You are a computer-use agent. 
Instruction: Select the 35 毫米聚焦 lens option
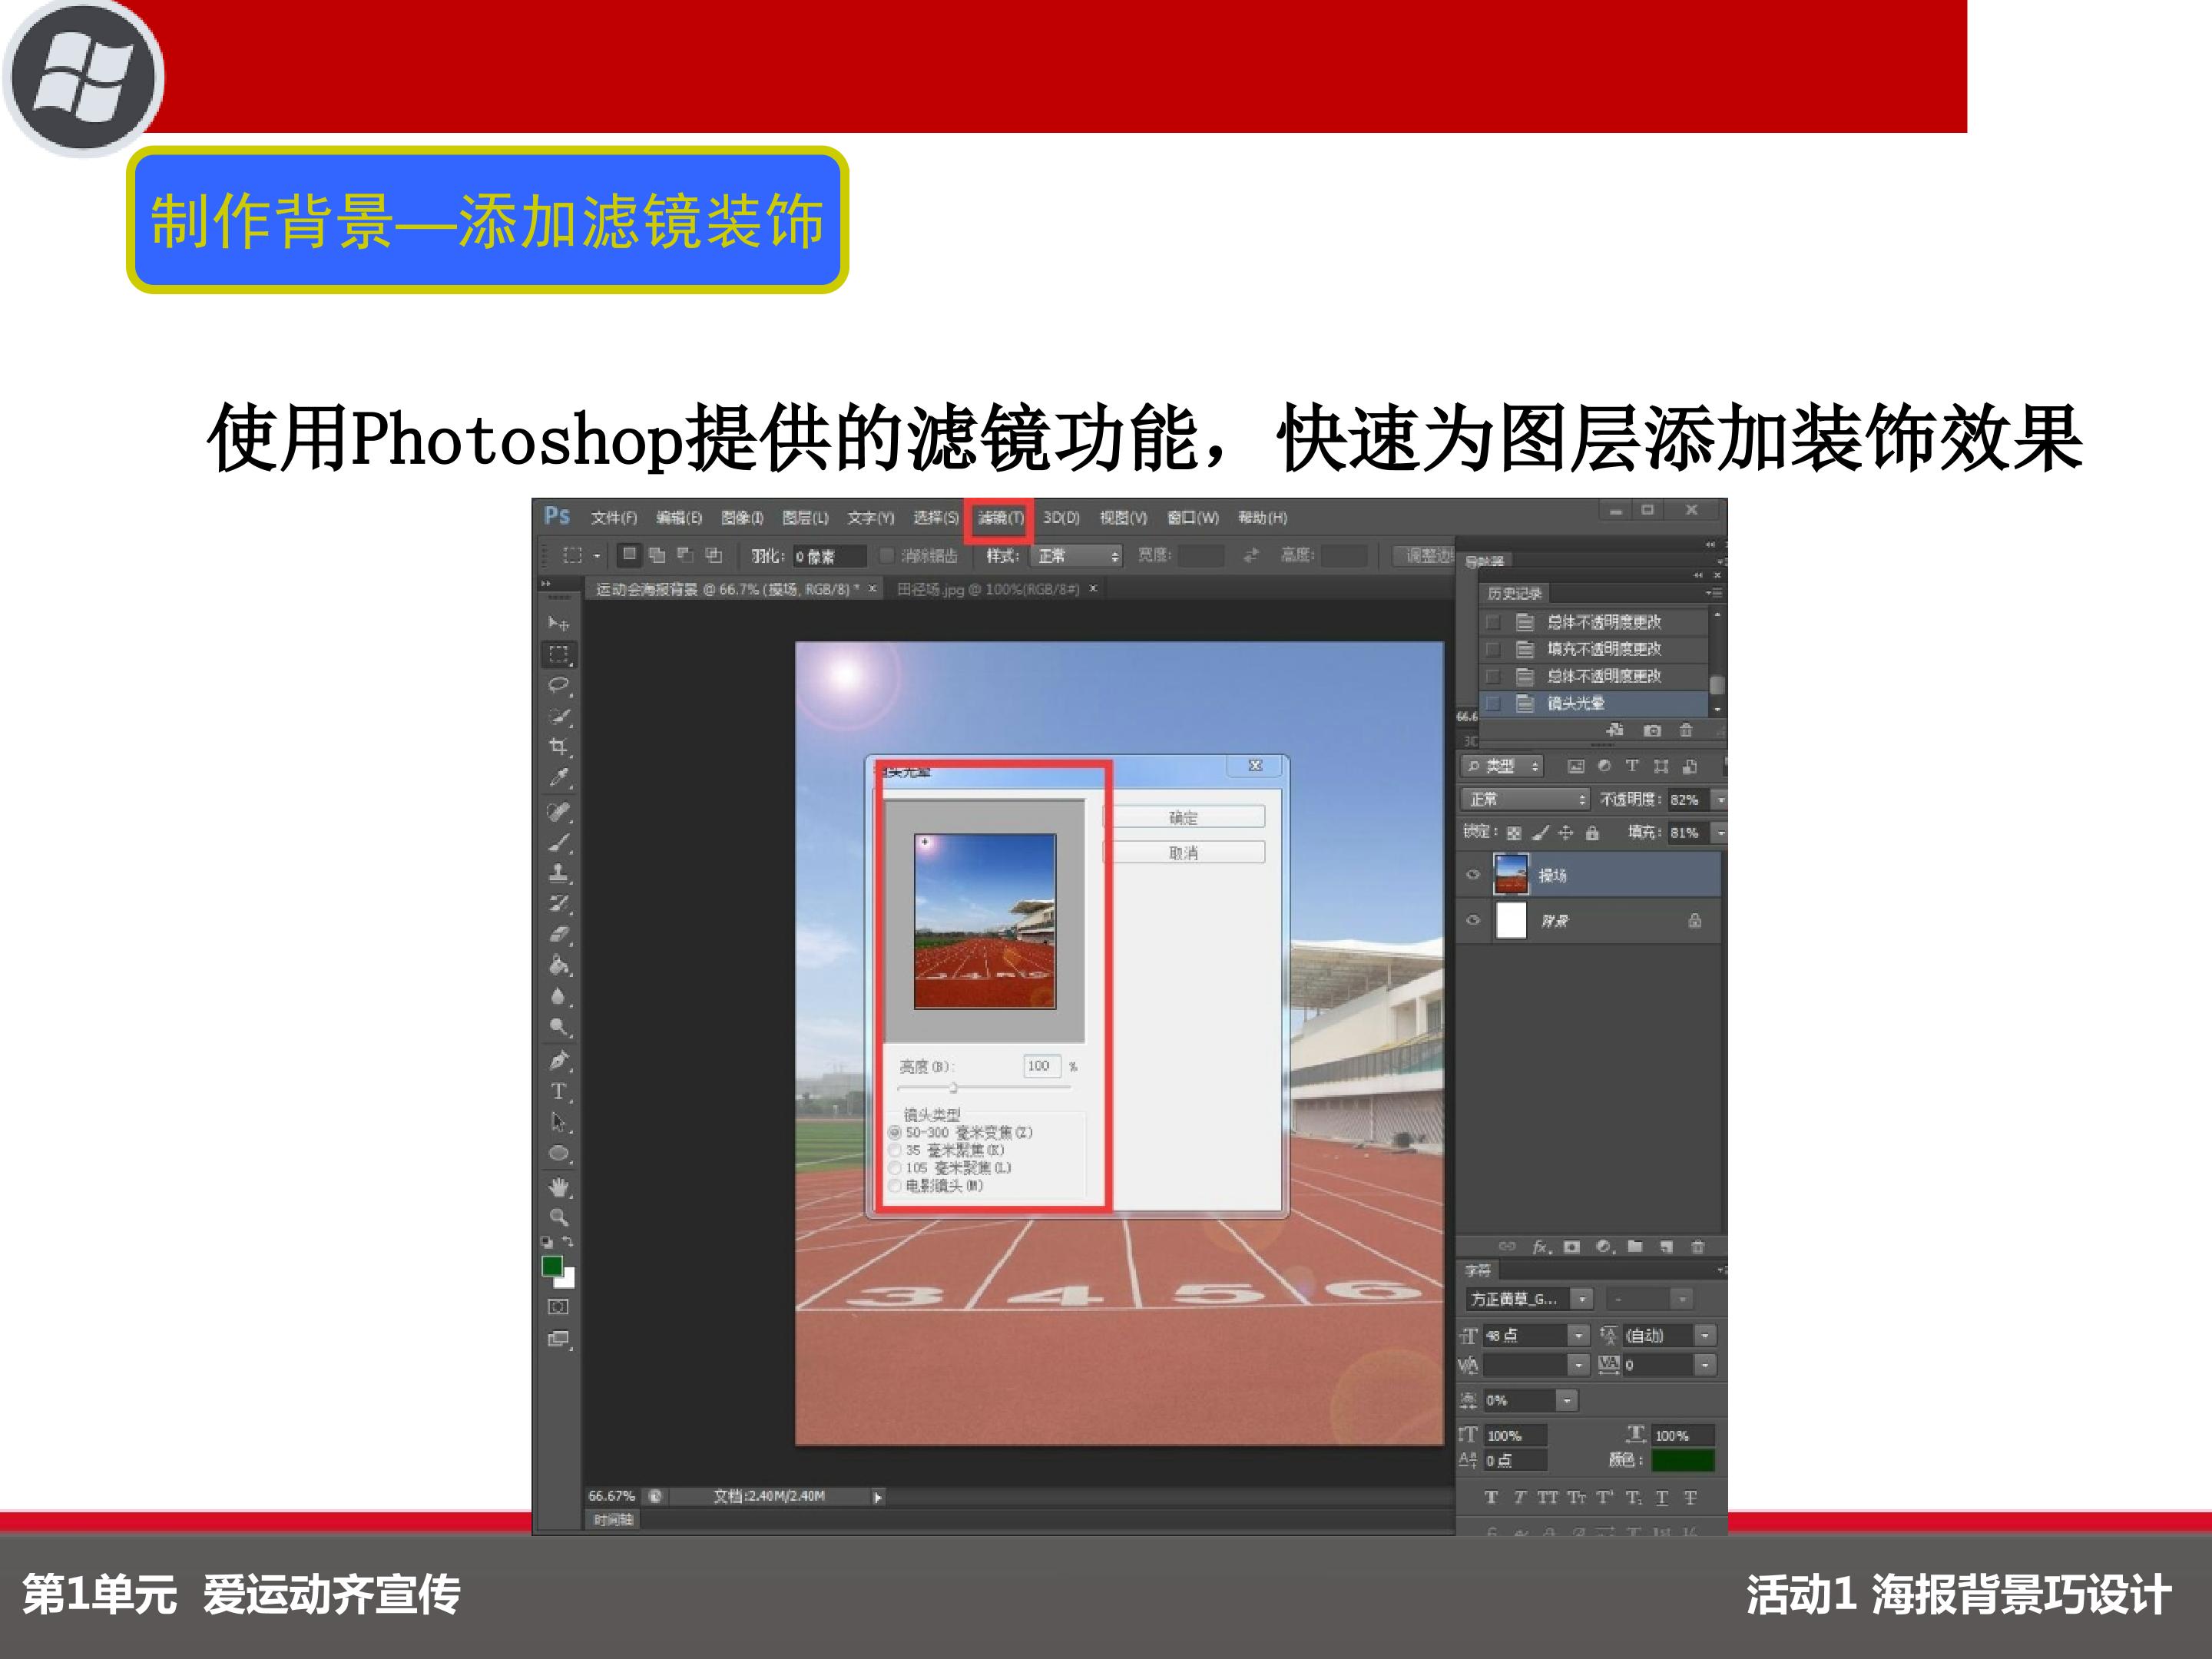[x=895, y=1150]
